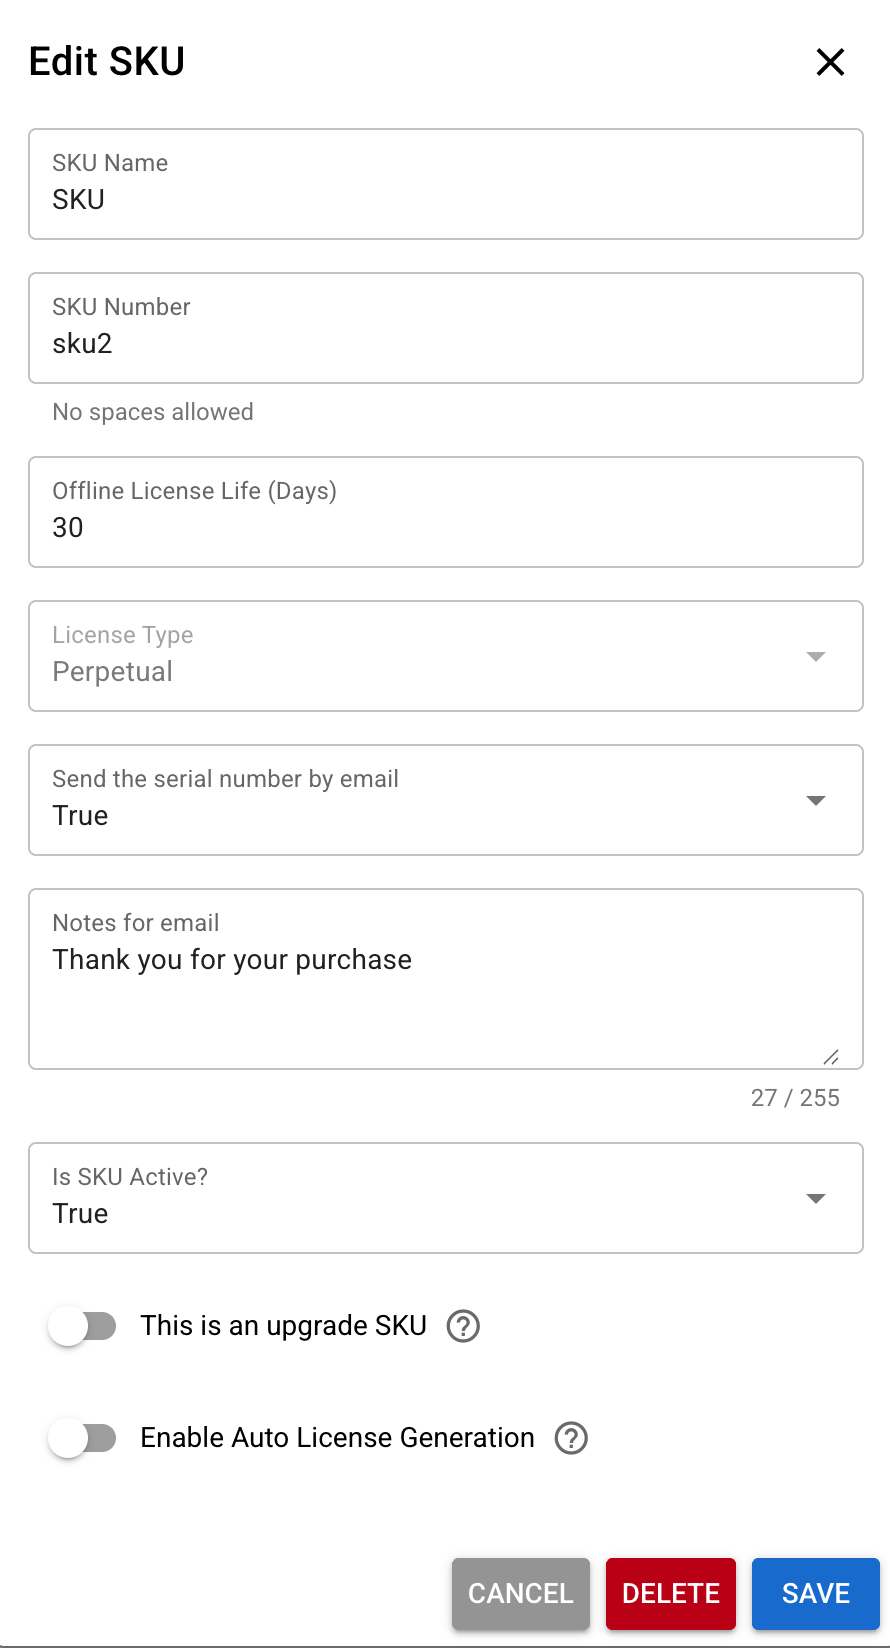890x1648 pixels.
Task: Click the 'No spaces allowed' hint text
Action: [153, 412]
